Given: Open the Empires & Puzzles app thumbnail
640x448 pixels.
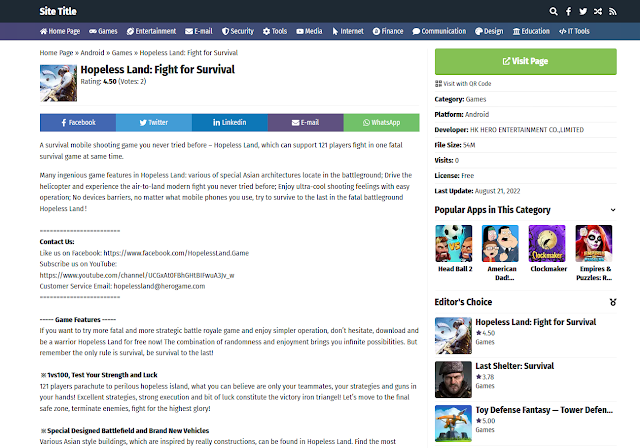Looking at the screenshot, I should coord(594,244).
